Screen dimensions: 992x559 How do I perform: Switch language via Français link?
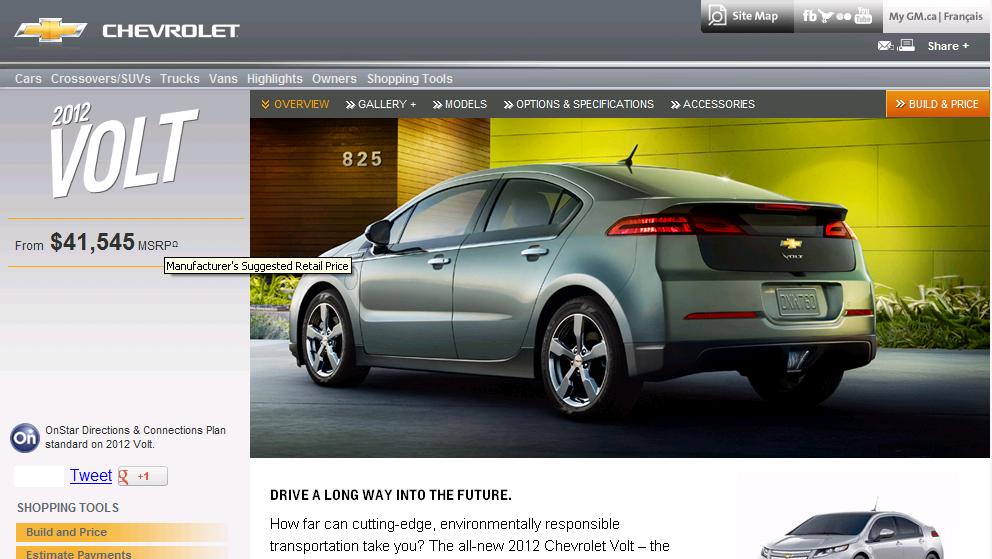pyautogui.click(x=963, y=16)
